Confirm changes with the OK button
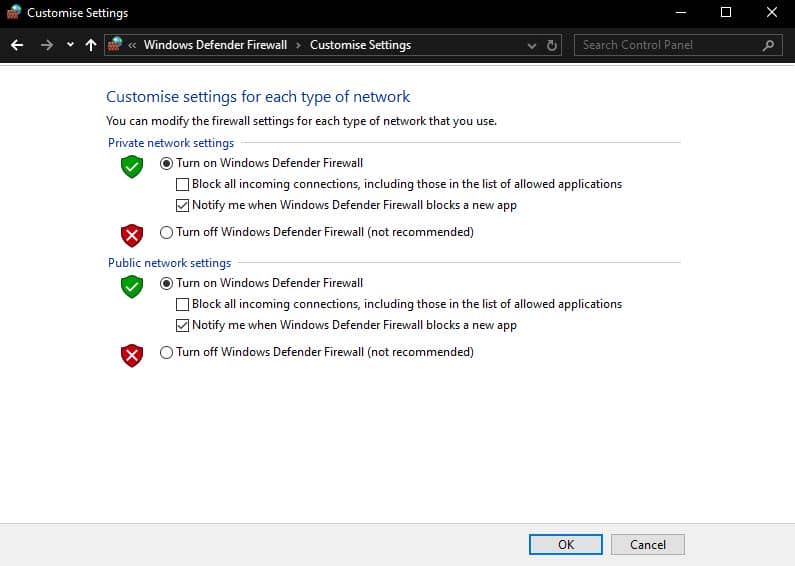This screenshot has width=795, height=566. (x=566, y=544)
